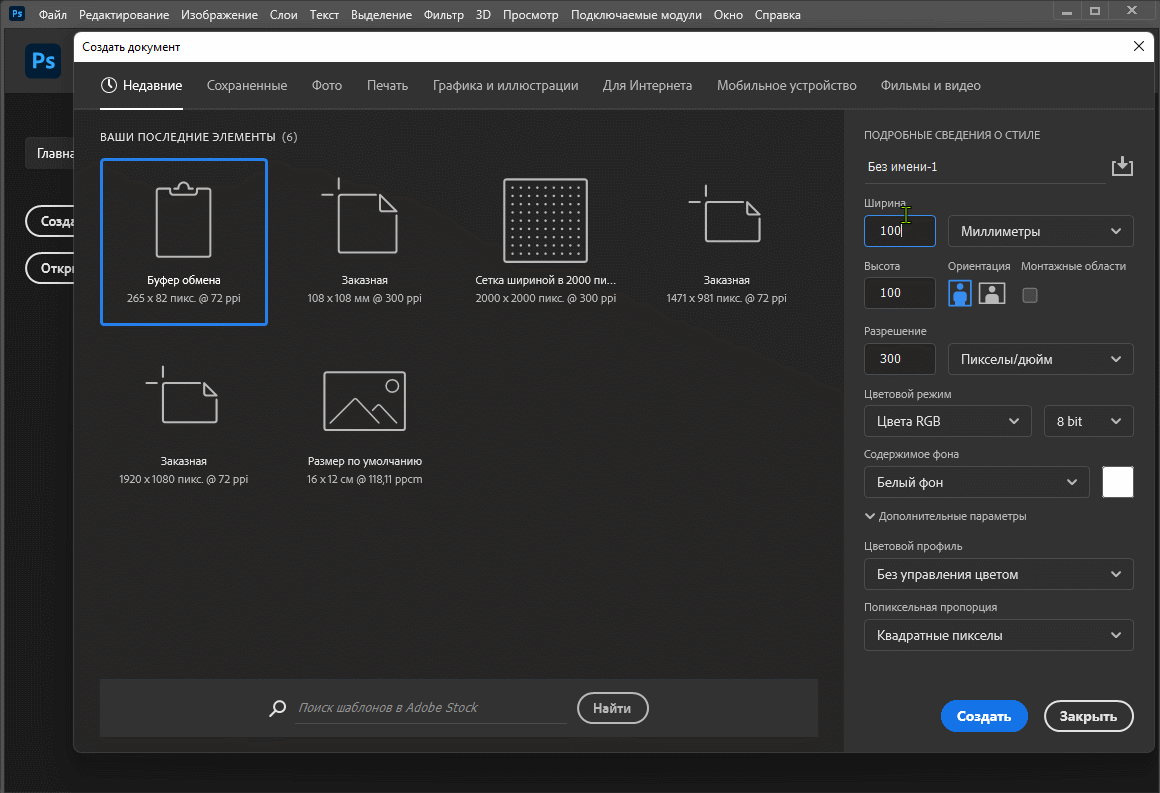This screenshot has width=1160, height=793.
Task: Open the Цвета RGB color mode dropdown
Action: pos(948,422)
